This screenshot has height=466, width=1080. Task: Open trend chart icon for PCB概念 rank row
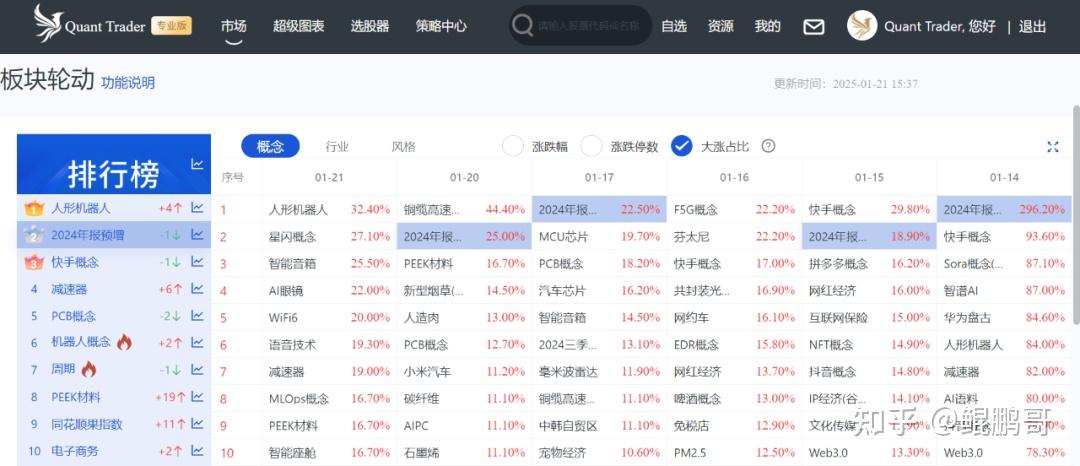click(x=197, y=315)
